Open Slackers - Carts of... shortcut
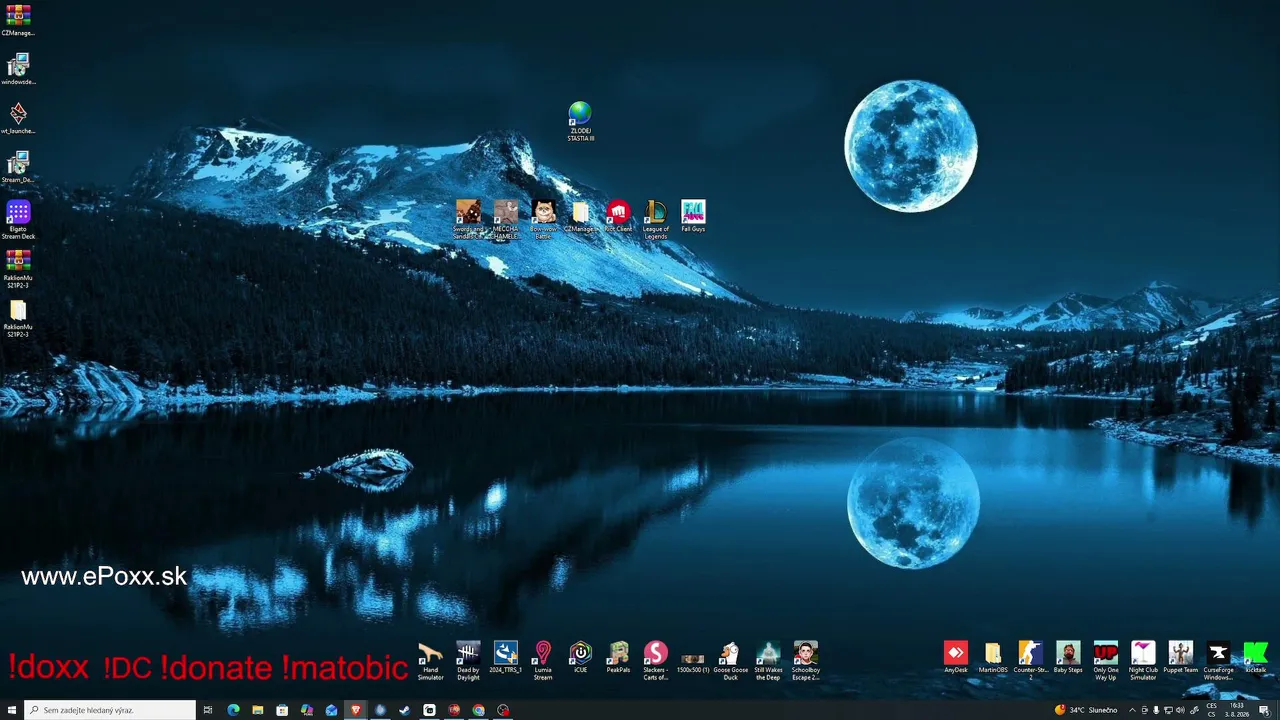 [656, 660]
